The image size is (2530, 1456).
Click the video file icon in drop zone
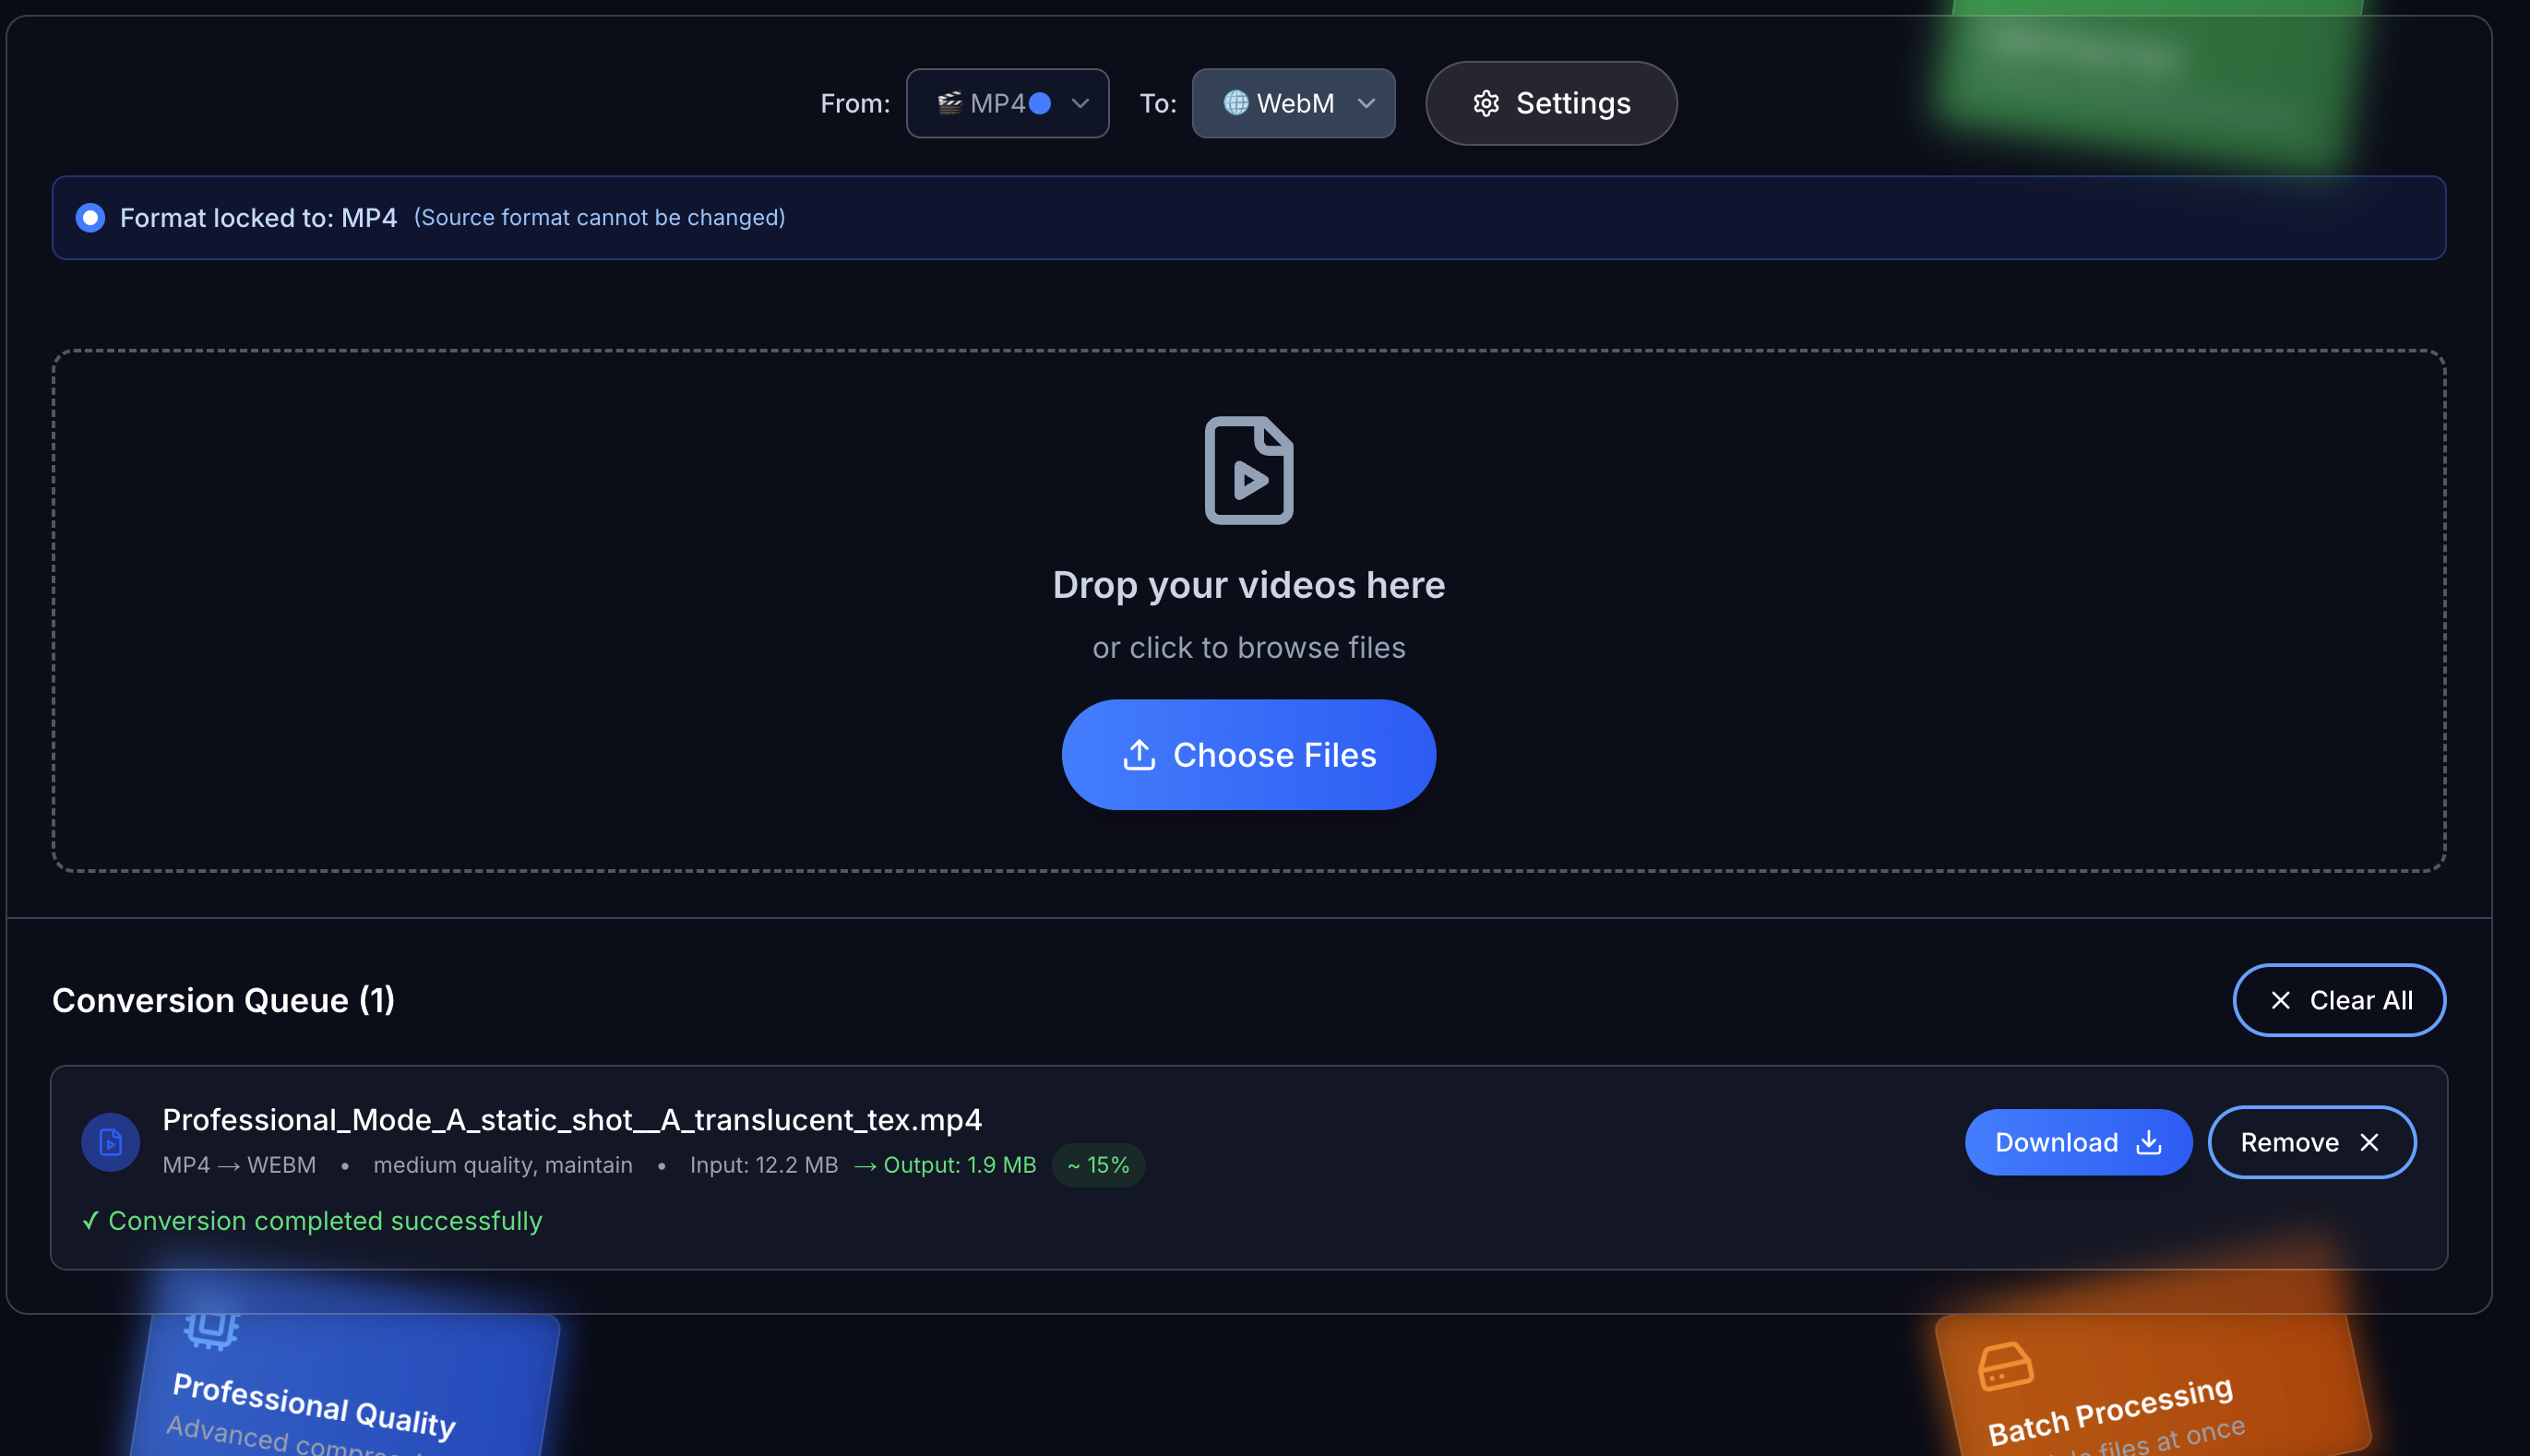[x=1249, y=470]
